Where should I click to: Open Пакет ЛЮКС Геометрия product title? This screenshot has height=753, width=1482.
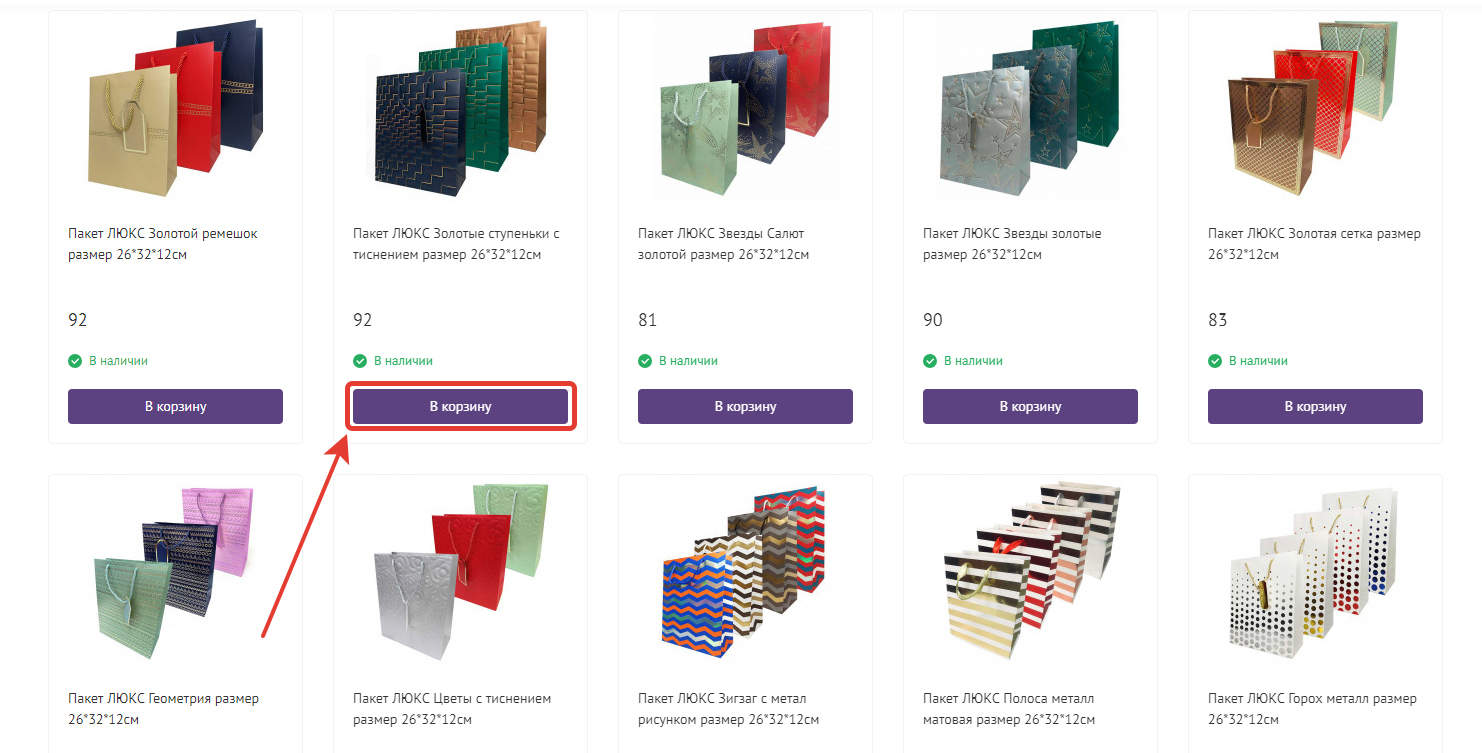[163, 709]
